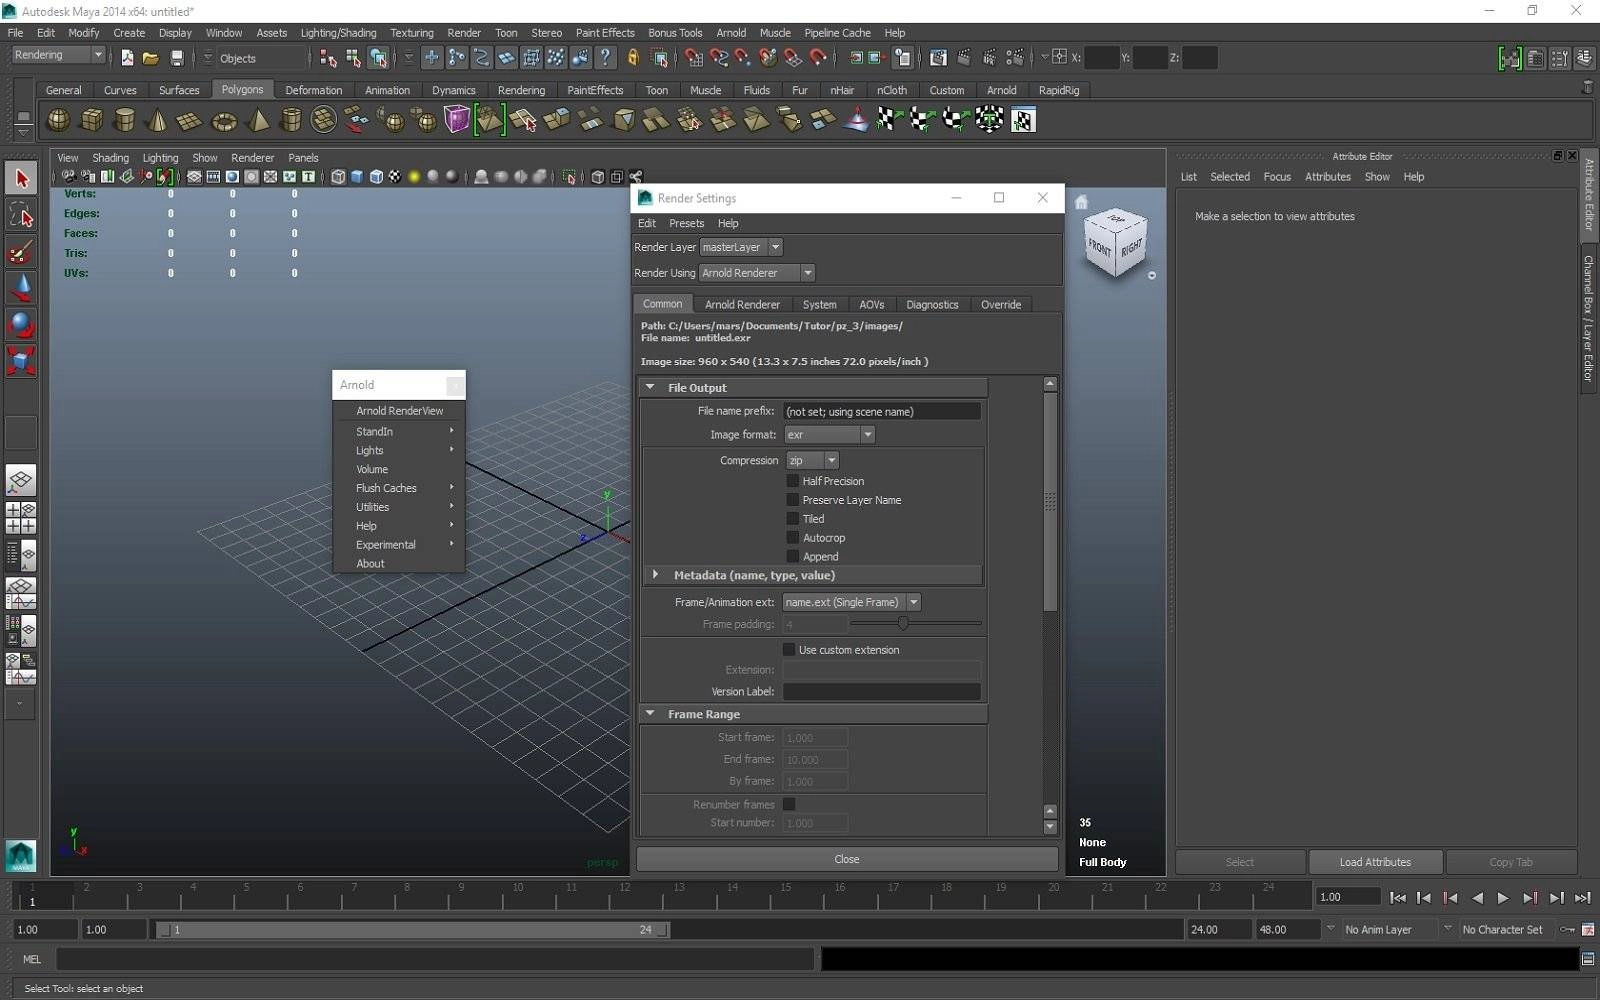Open the Render Using Arnold Renderer dropdown
The image size is (1600, 1000).
pos(757,273)
